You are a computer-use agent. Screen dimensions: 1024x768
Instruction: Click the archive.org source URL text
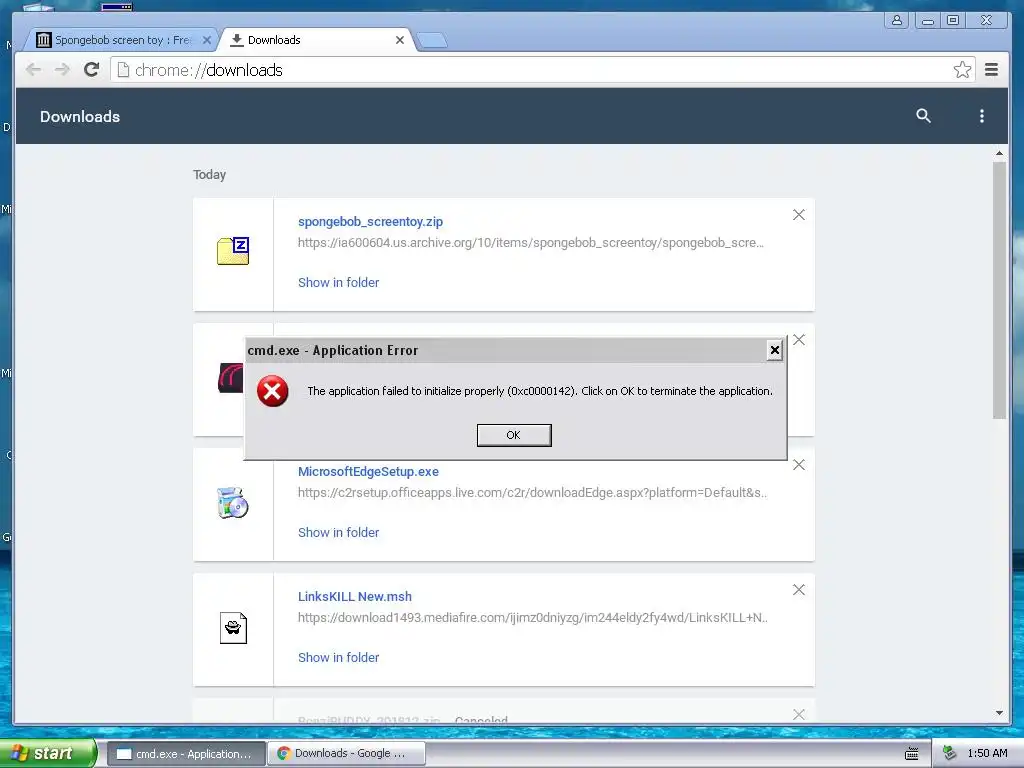click(x=530, y=243)
